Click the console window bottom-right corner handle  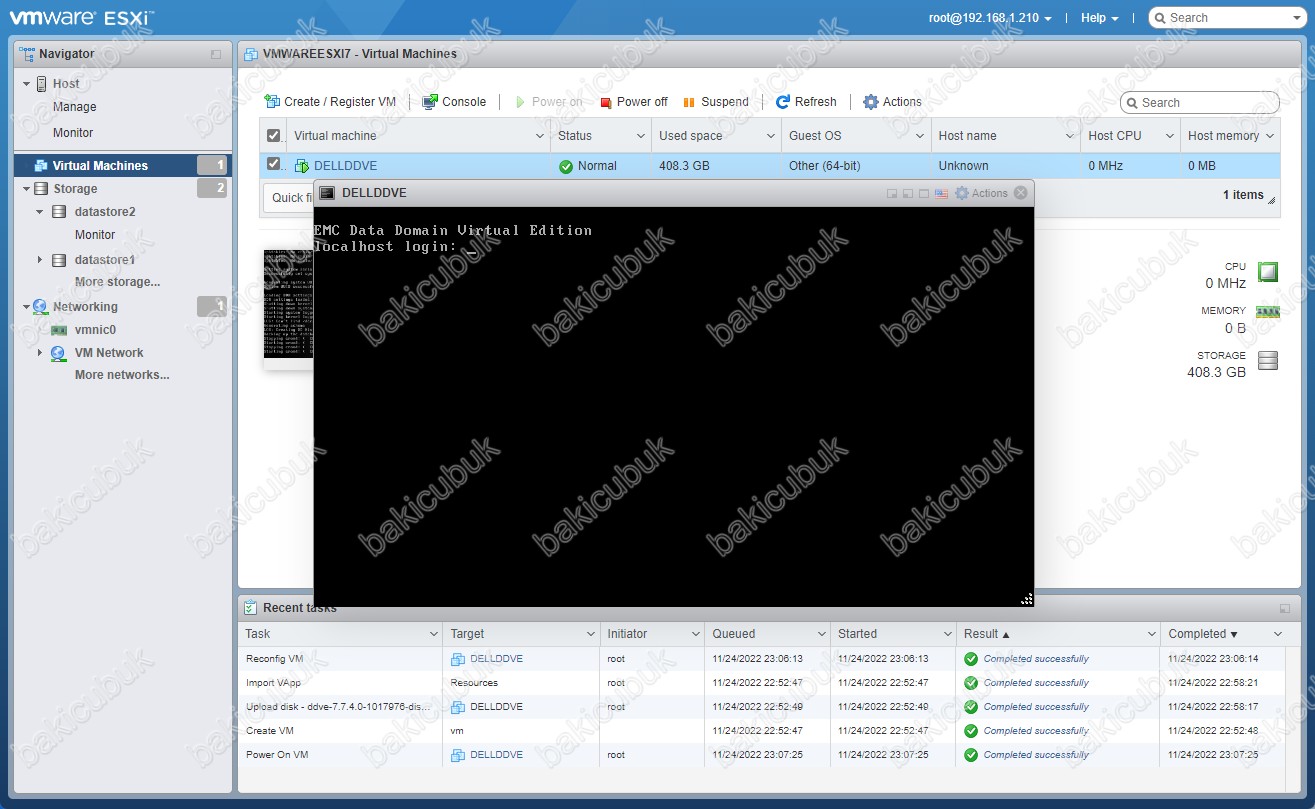click(x=1027, y=599)
